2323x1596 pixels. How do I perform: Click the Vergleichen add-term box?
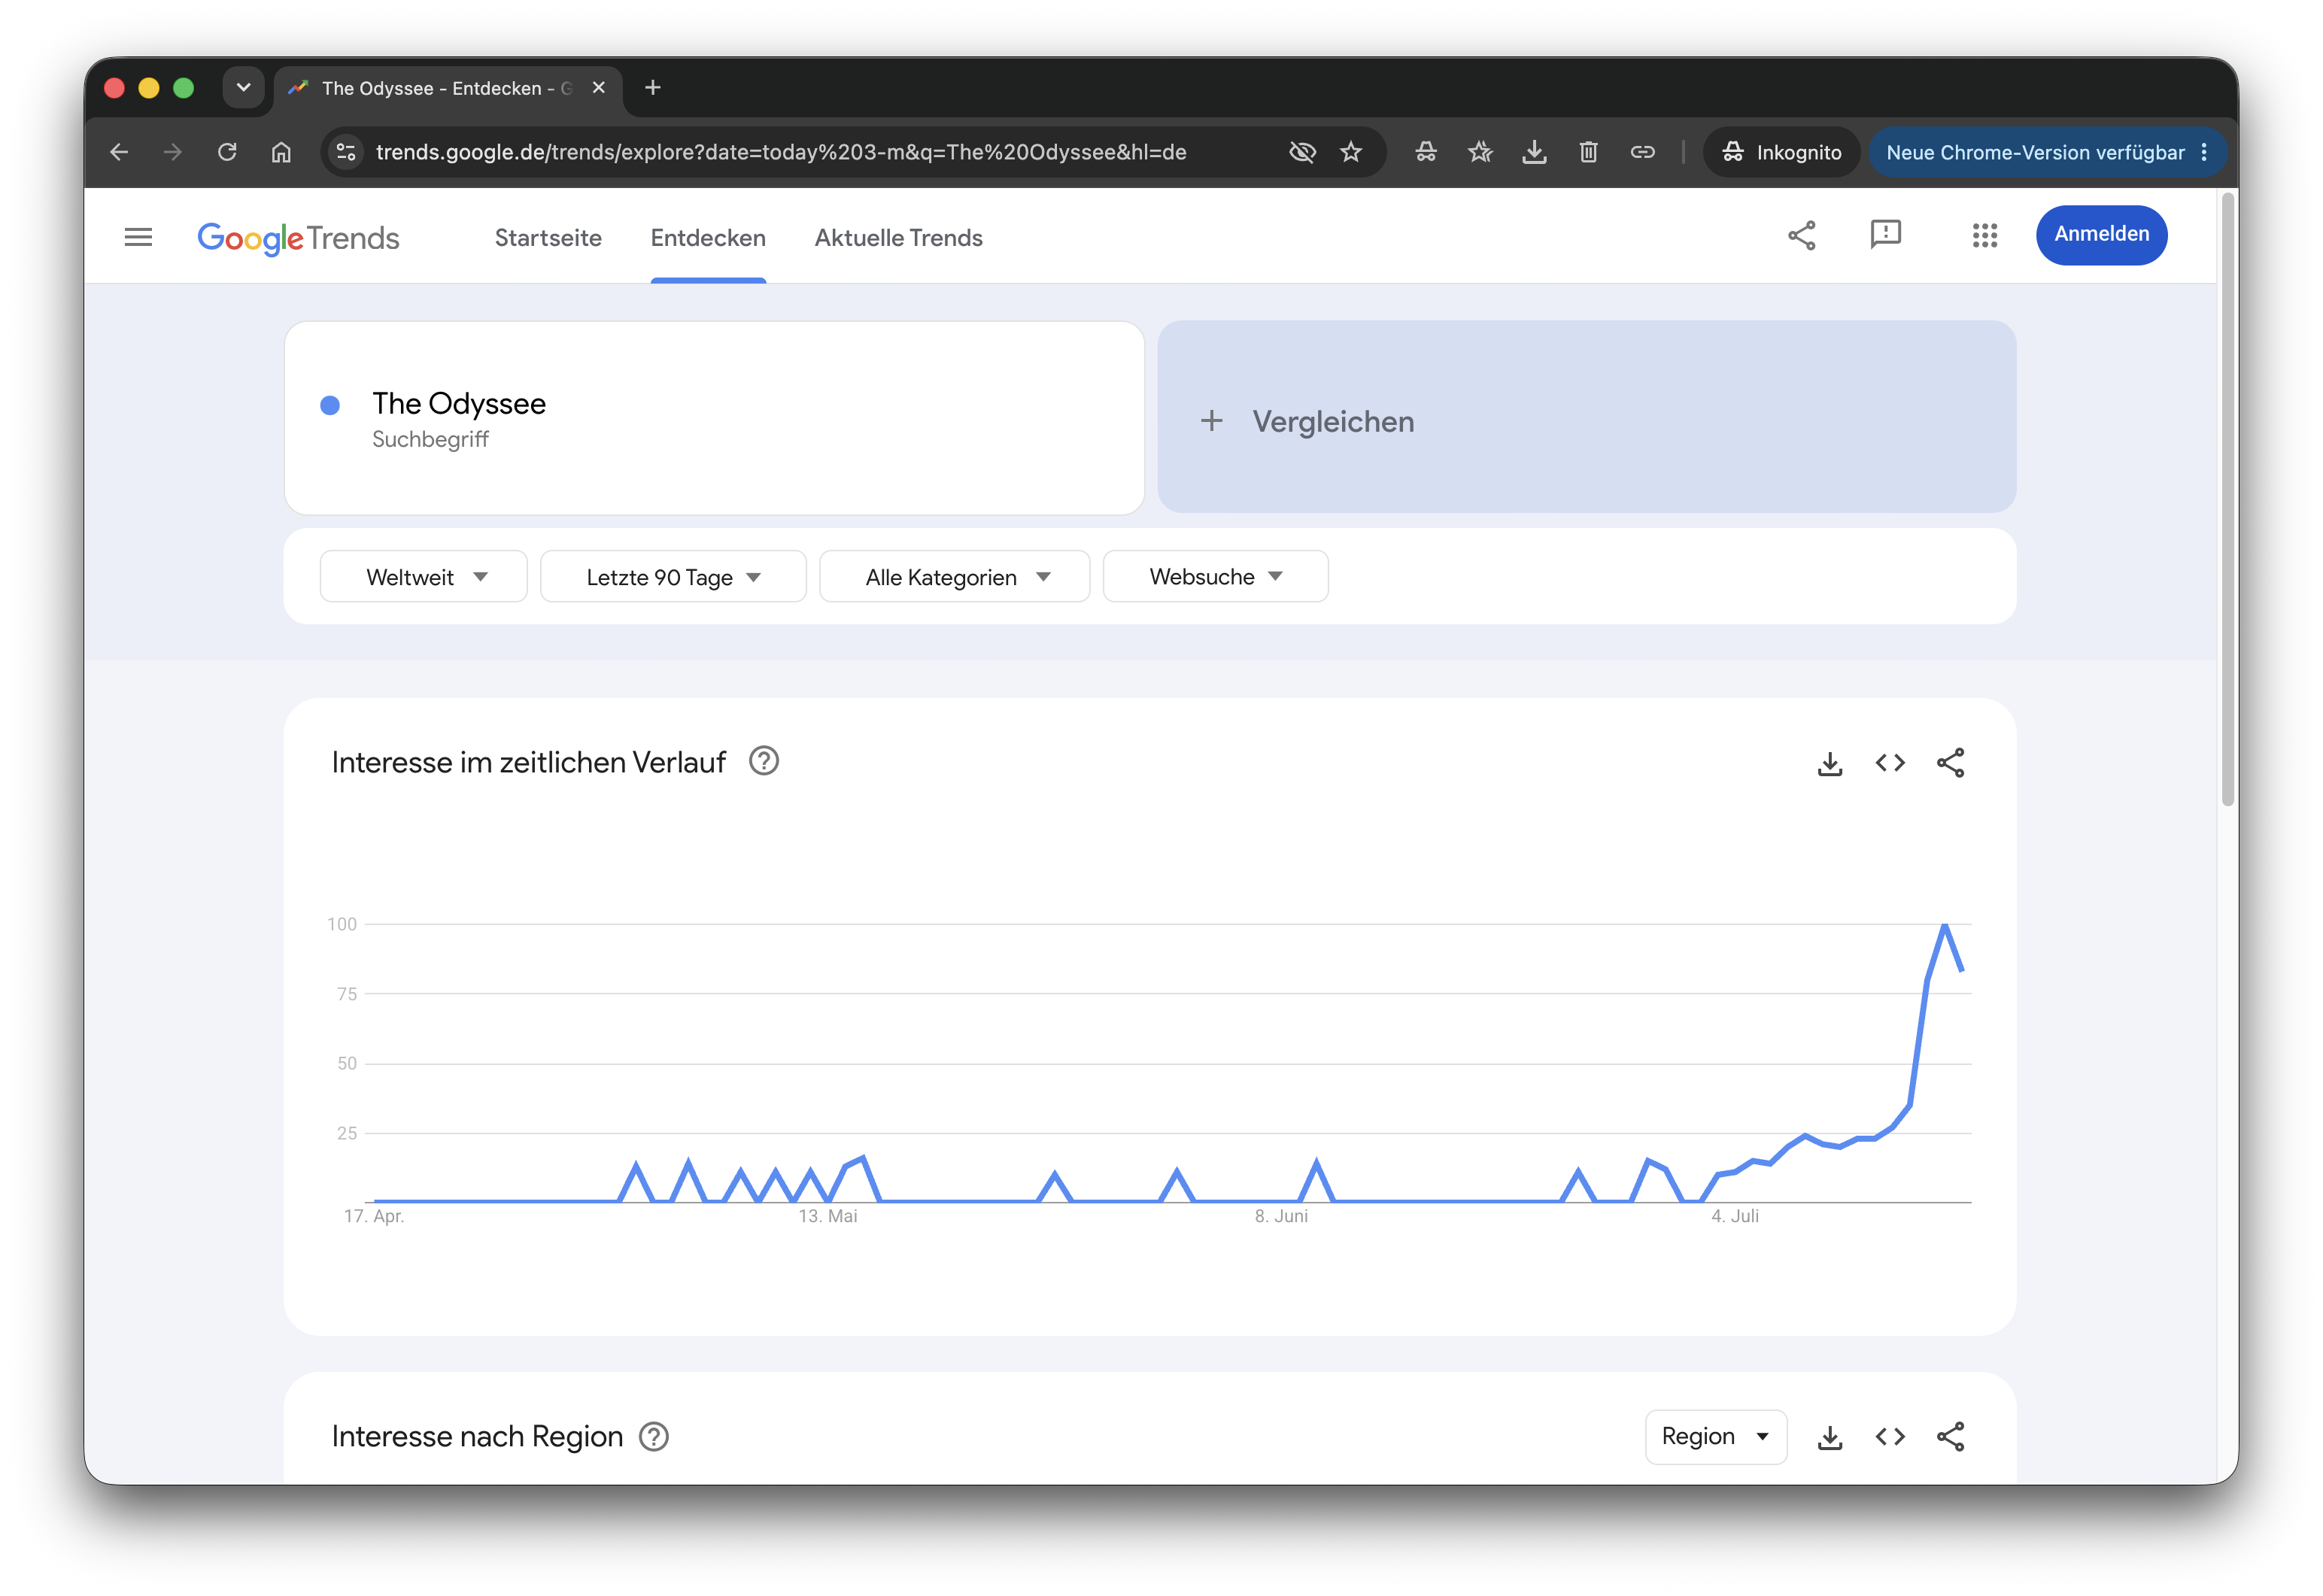[1586, 417]
